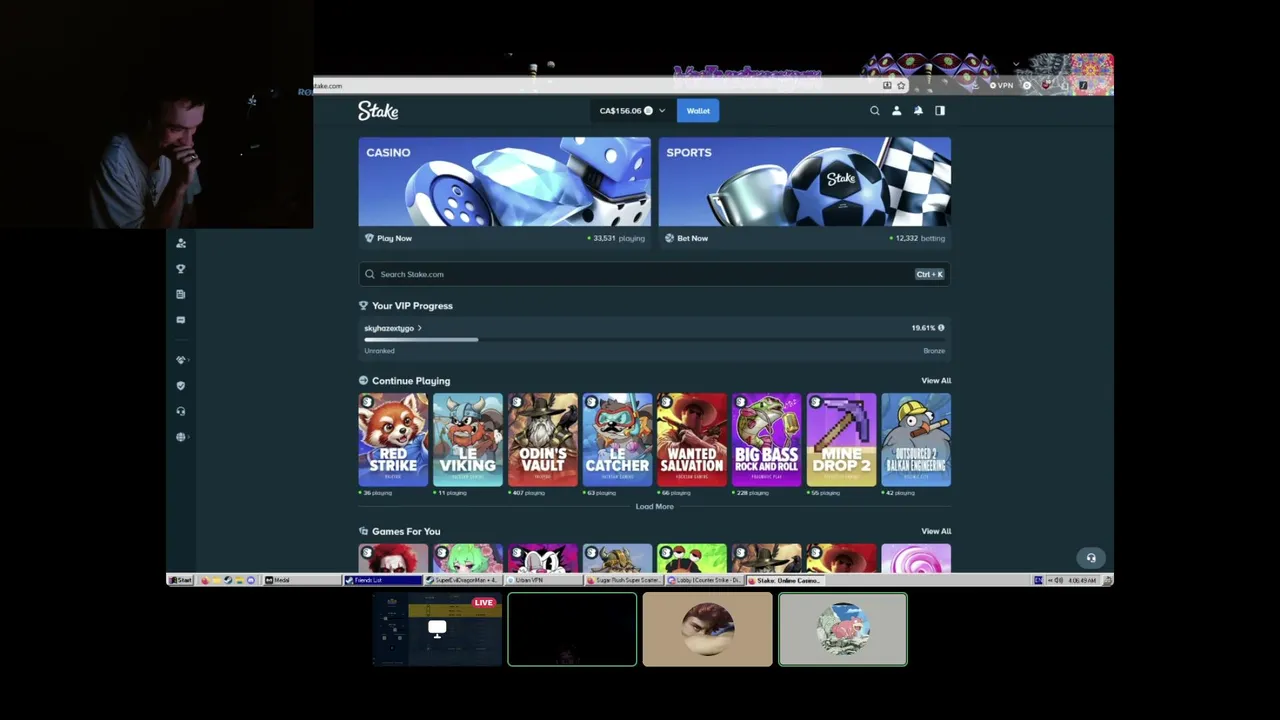Open the Wanted Salvation game tile
This screenshot has height=720, width=1280.
(x=692, y=440)
